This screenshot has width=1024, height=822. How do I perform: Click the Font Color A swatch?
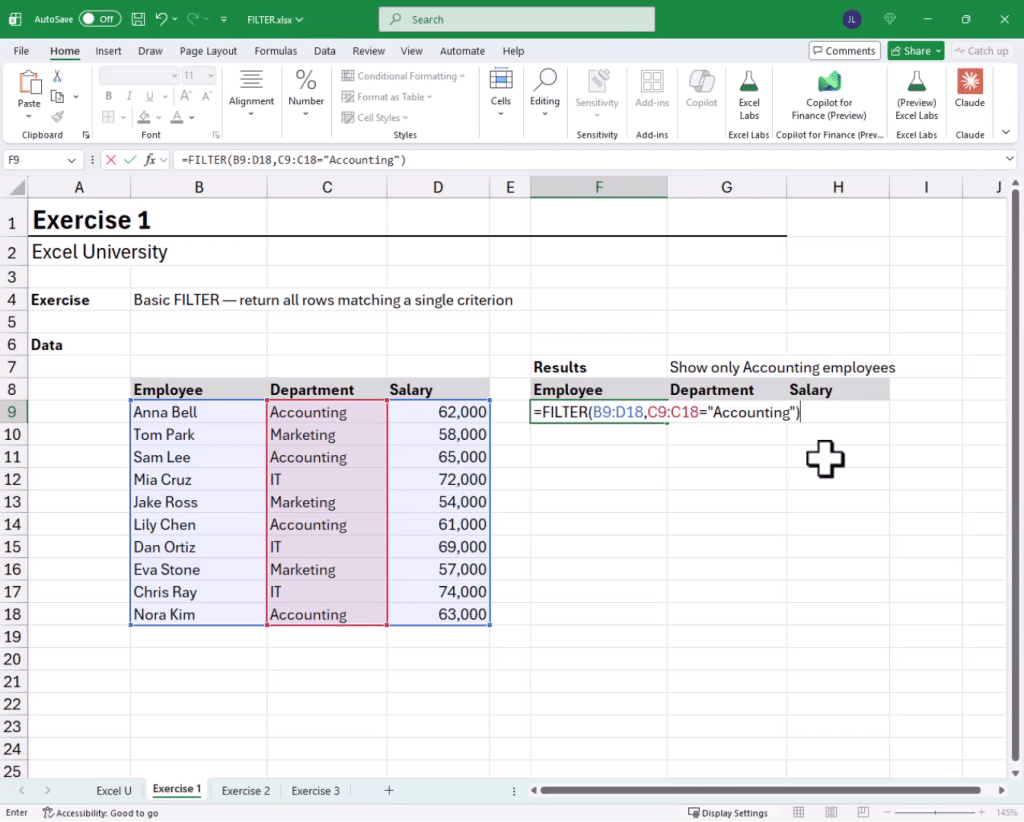tap(176, 118)
